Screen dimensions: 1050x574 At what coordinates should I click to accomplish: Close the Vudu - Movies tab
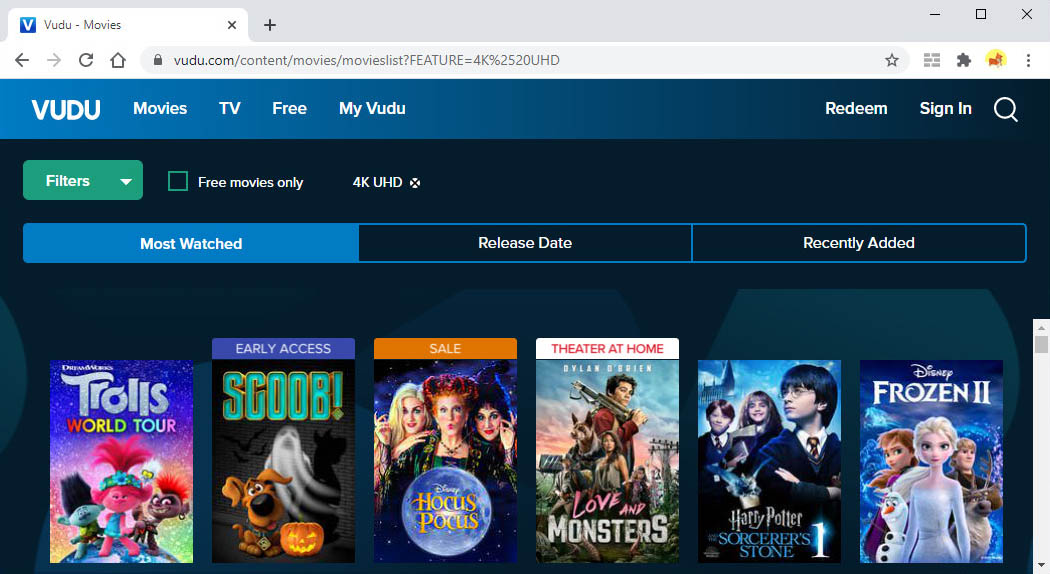click(232, 25)
